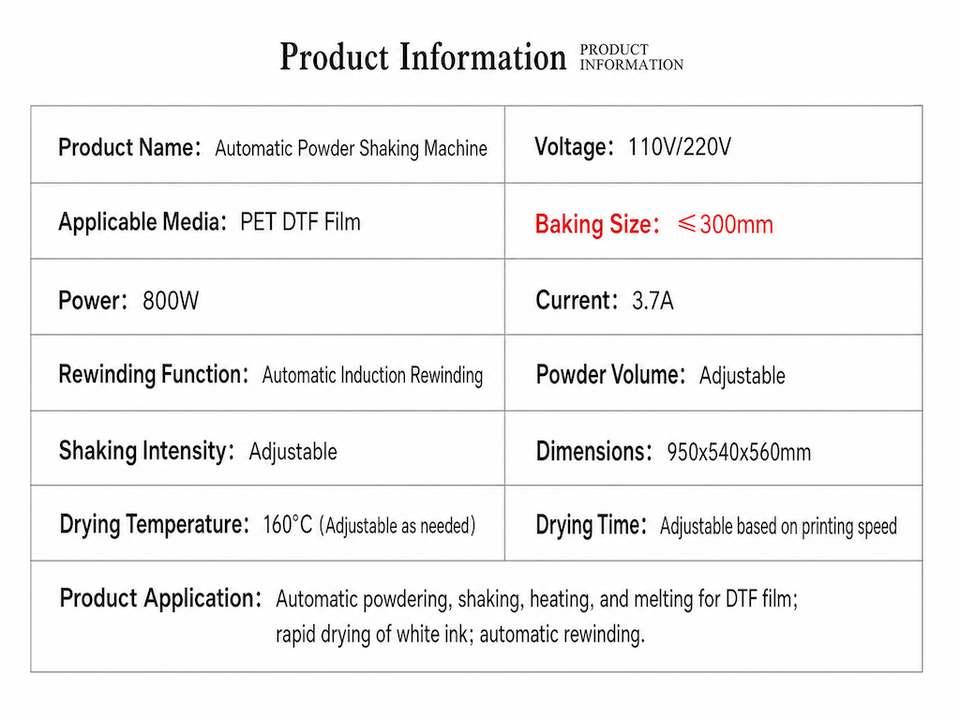This screenshot has height=720, width=960.
Task: Click the Drying Temperature label
Action: click(x=154, y=525)
